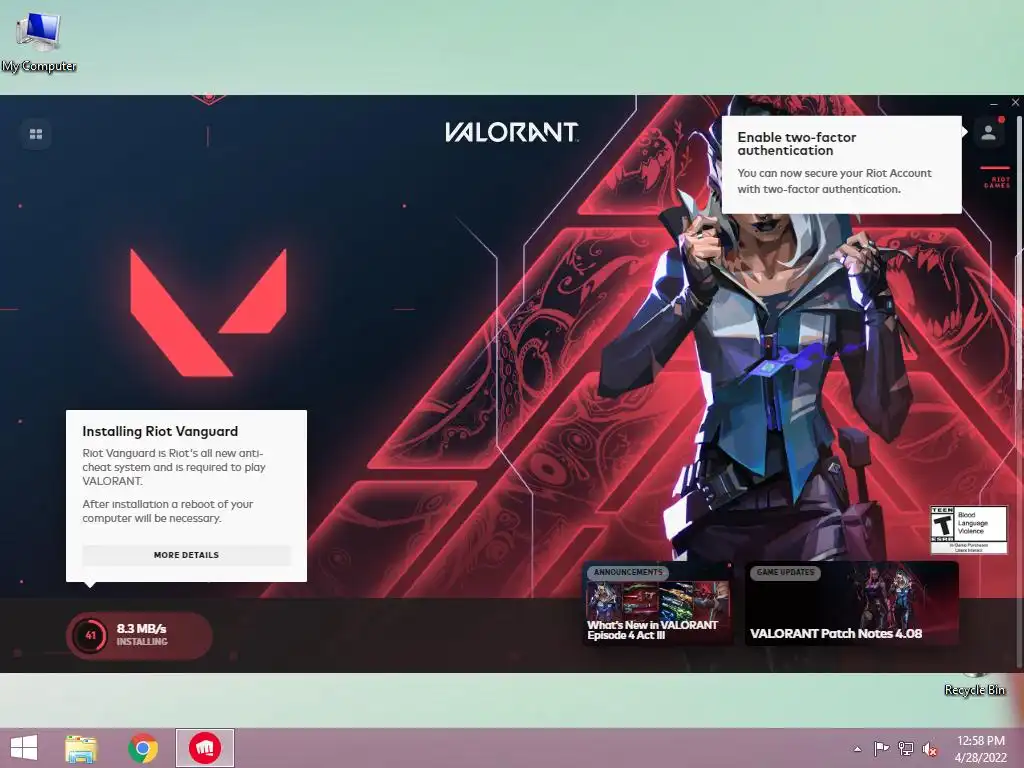
Task: Click the ESRB Teen rating badge
Action: click(968, 530)
